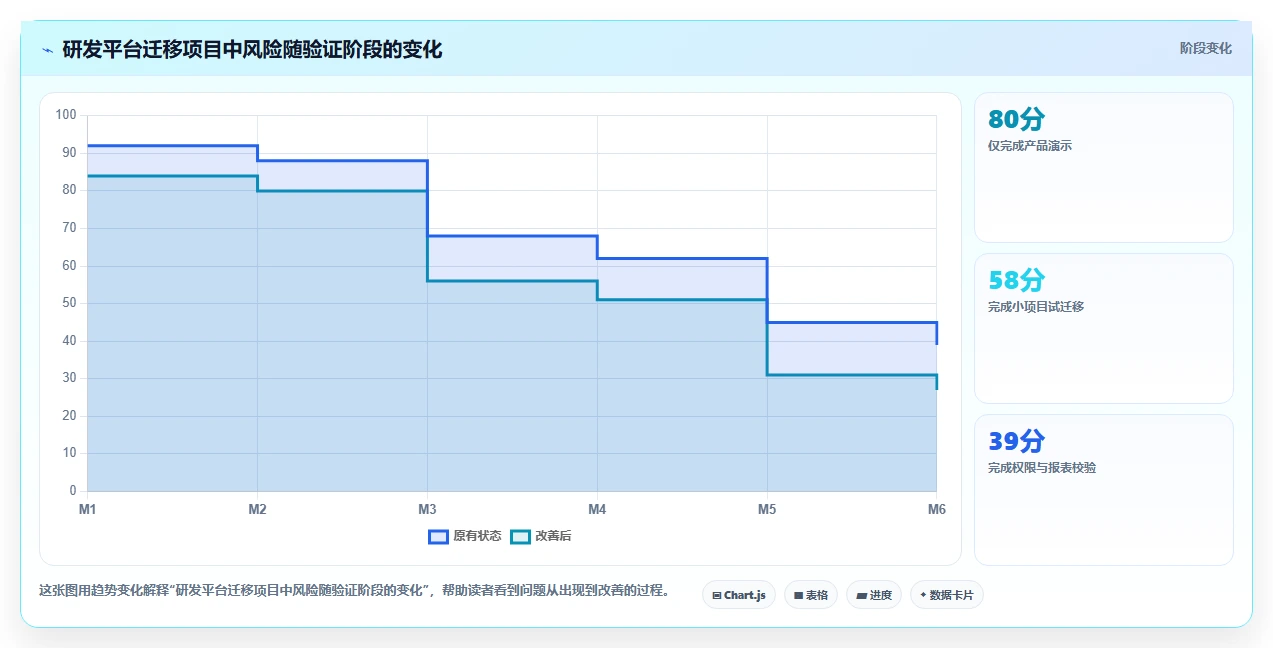This screenshot has height=648, width=1273.
Task: Click the 58分 score text
Action: click(x=1016, y=280)
